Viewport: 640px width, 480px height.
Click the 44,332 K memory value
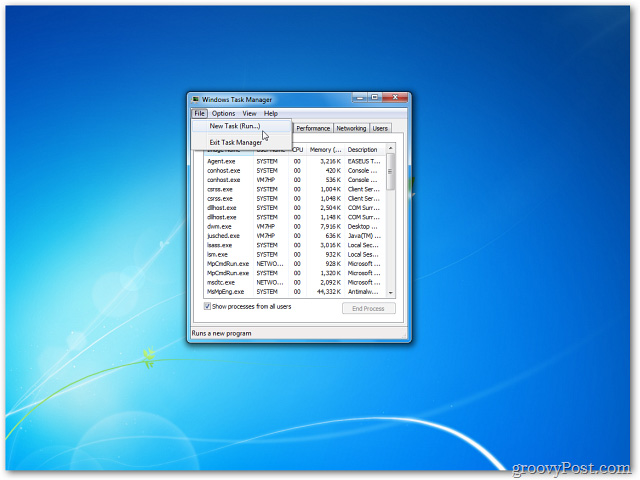point(329,292)
